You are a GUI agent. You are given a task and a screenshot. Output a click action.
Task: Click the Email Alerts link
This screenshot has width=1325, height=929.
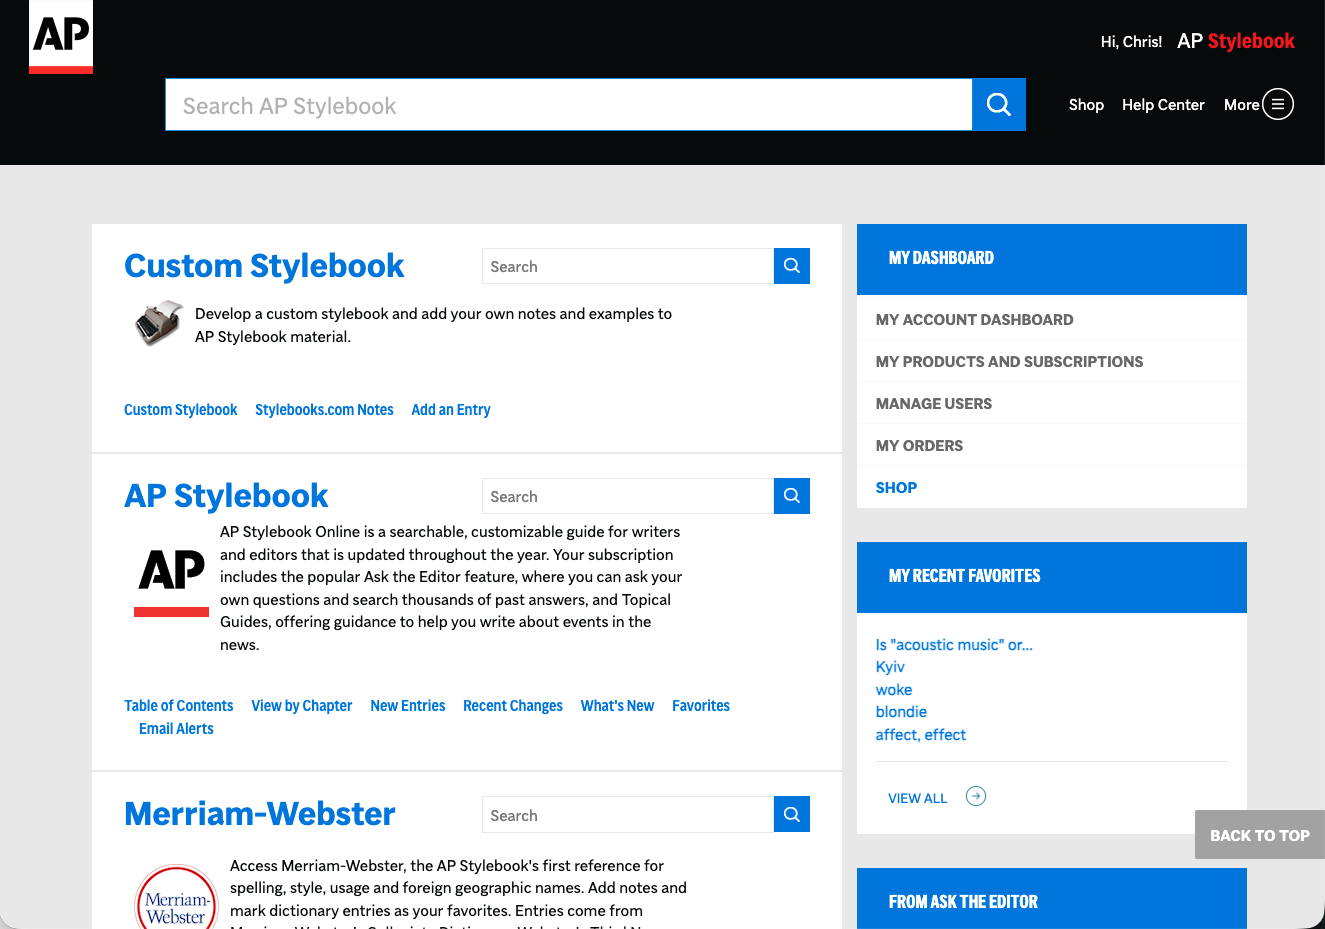coord(176,729)
